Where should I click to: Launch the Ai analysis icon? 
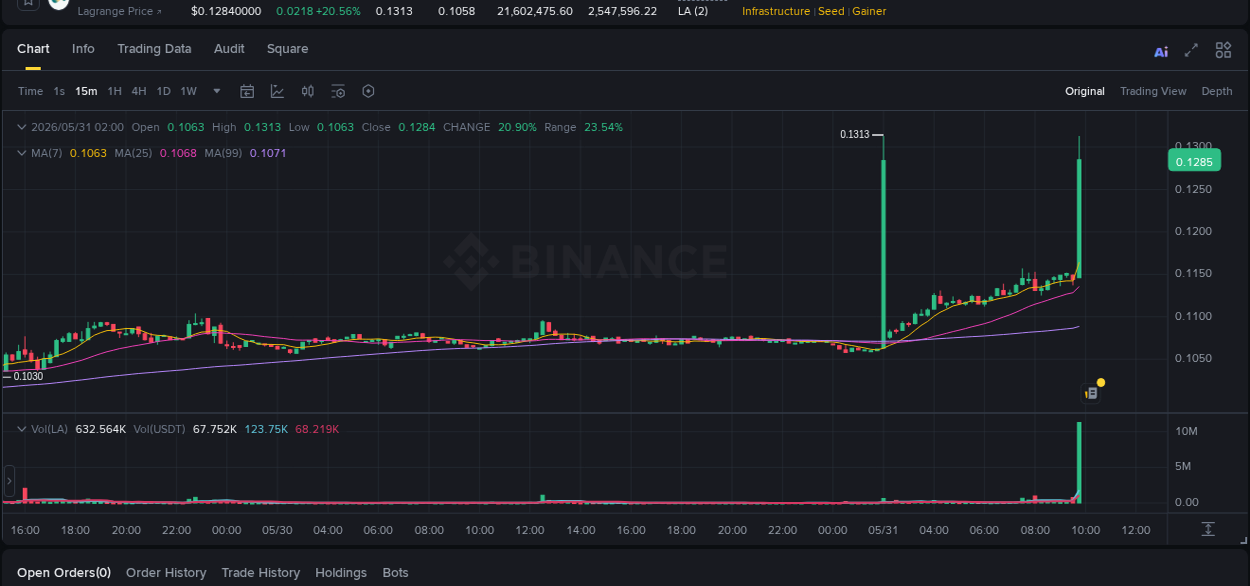pyautogui.click(x=1161, y=51)
